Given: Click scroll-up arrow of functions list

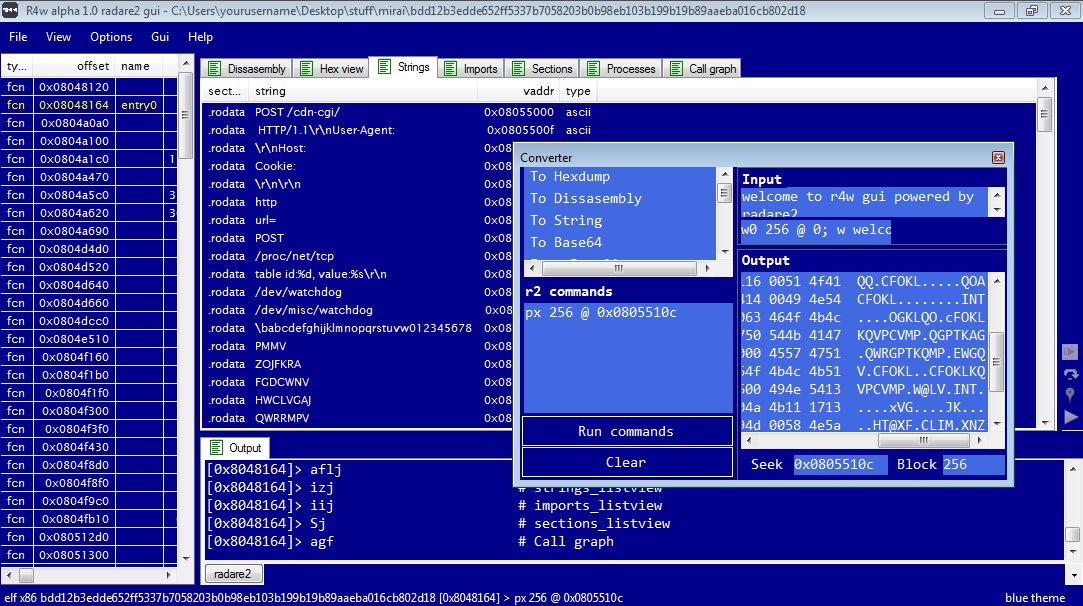Looking at the screenshot, I should tap(186, 64).
